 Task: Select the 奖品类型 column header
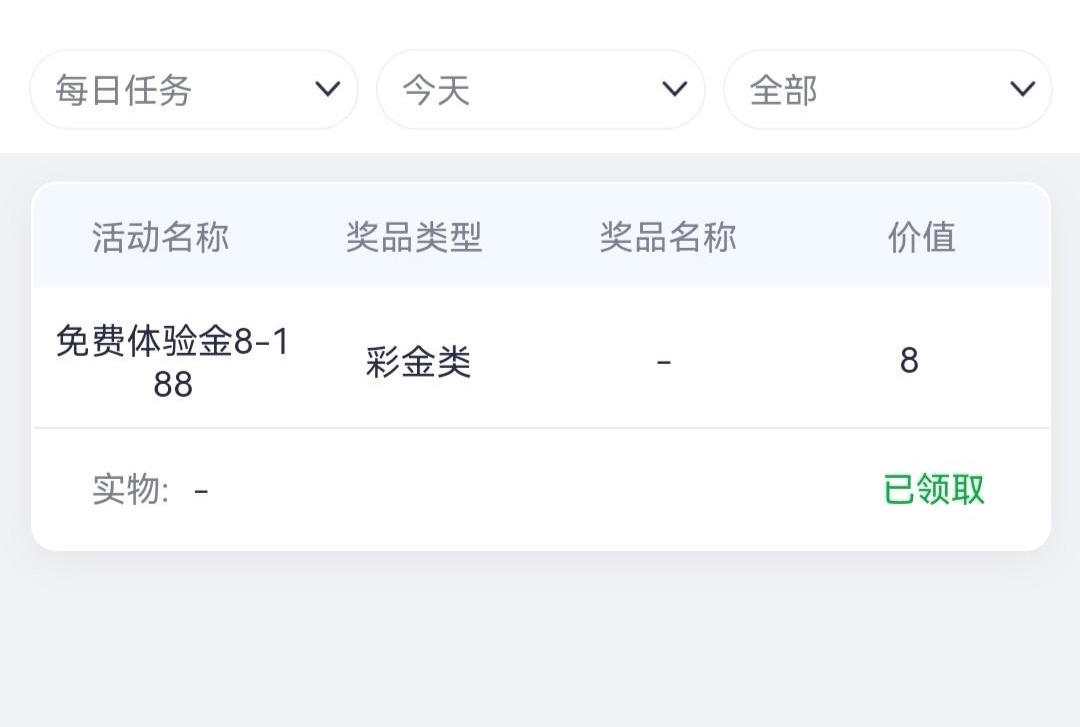(414, 238)
